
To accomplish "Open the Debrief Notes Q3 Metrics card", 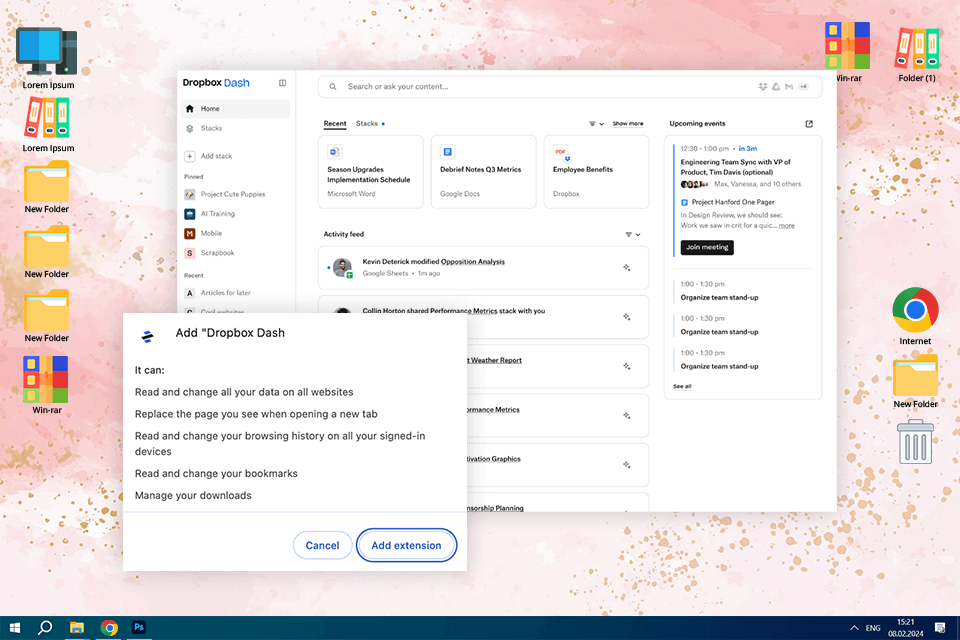I will point(483,172).
